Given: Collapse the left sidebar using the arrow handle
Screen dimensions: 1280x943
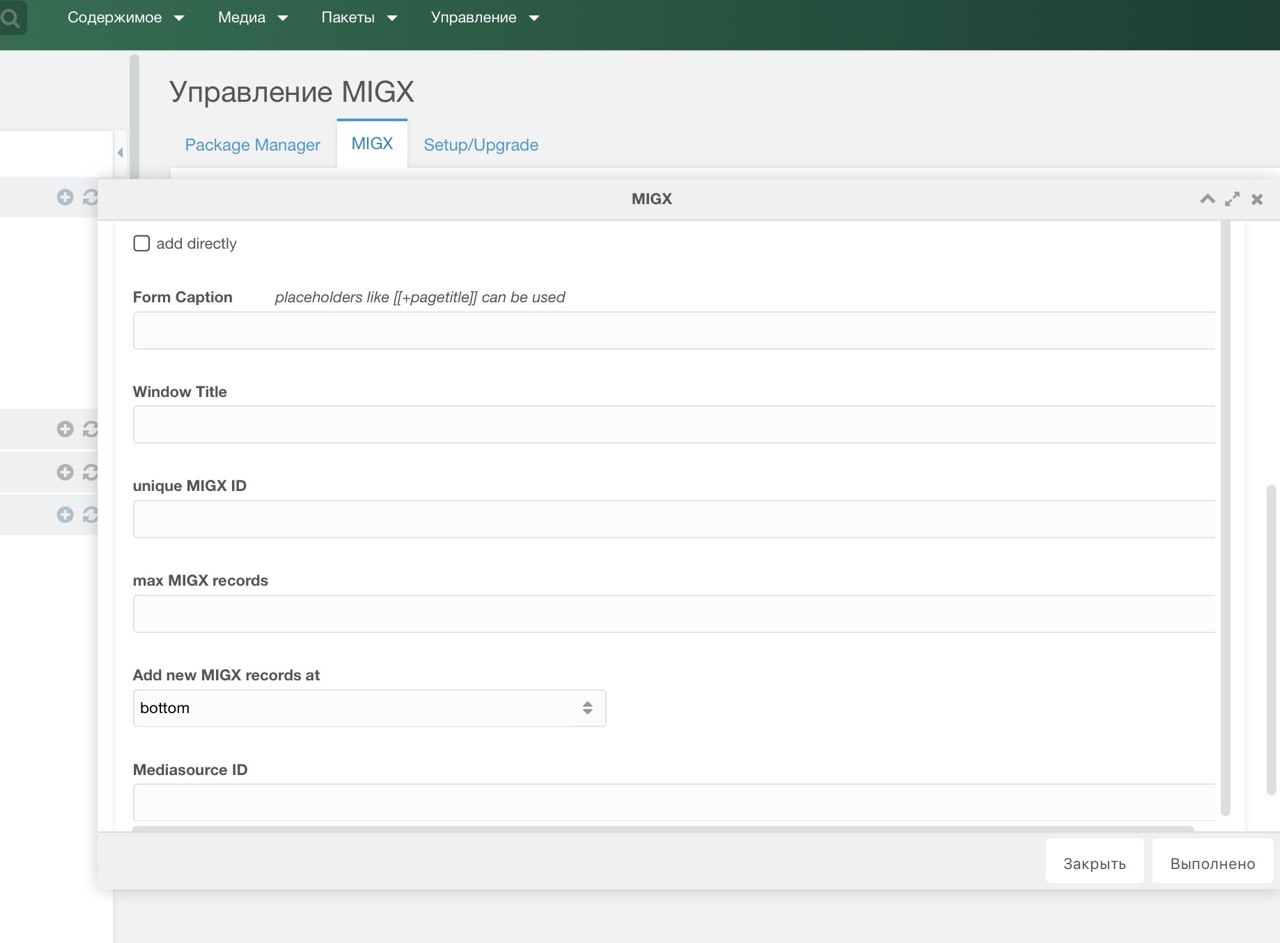Looking at the screenshot, I should click(120, 152).
